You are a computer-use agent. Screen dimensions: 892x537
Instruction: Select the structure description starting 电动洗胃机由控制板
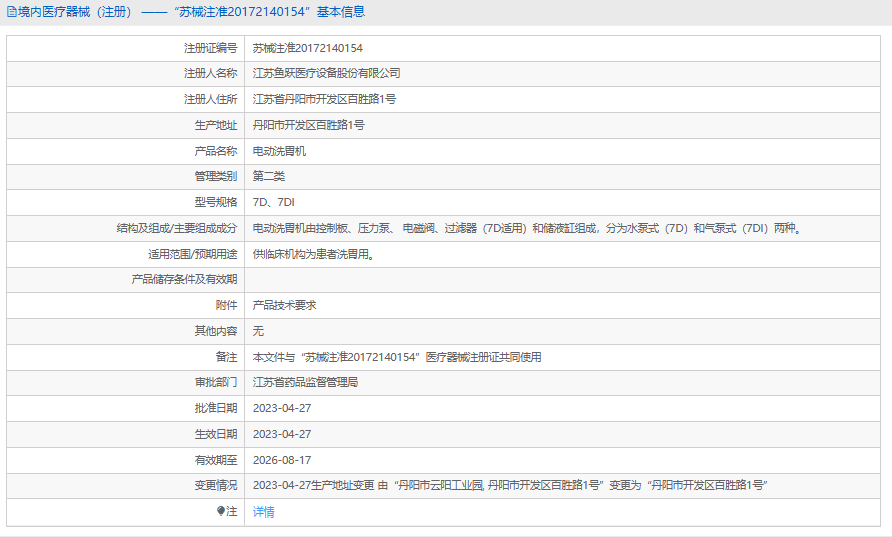(x=527, y=228)
